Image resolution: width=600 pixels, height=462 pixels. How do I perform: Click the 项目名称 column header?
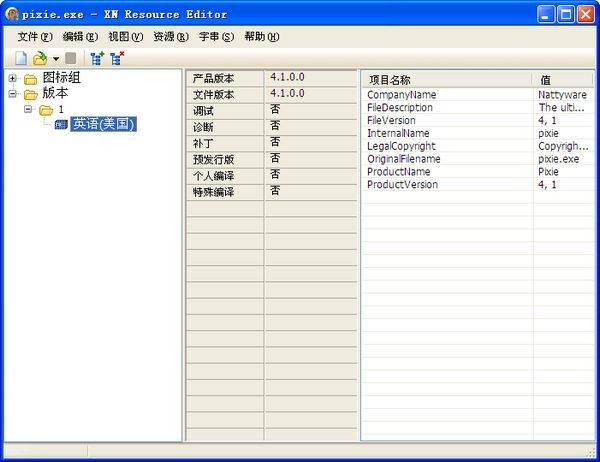(447, 80)
